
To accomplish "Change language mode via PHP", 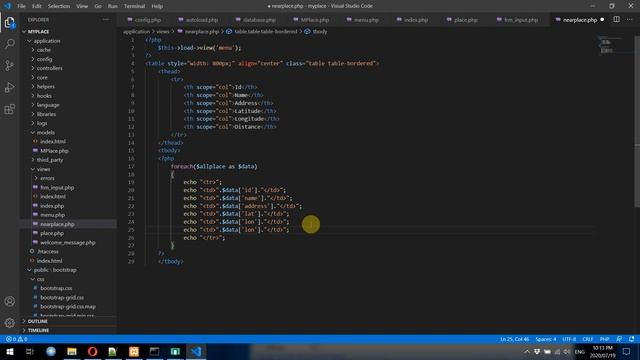I will click(x=604, y=339).
